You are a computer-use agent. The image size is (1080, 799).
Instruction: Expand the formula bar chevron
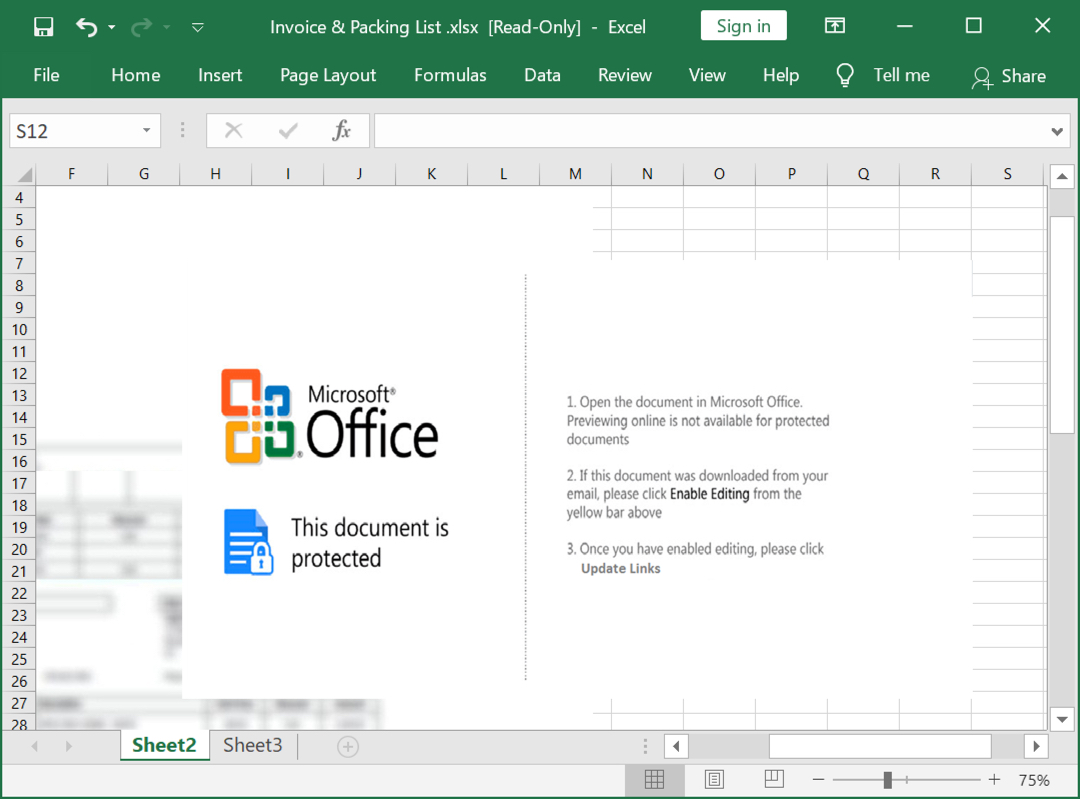[x=1057, y=131]
